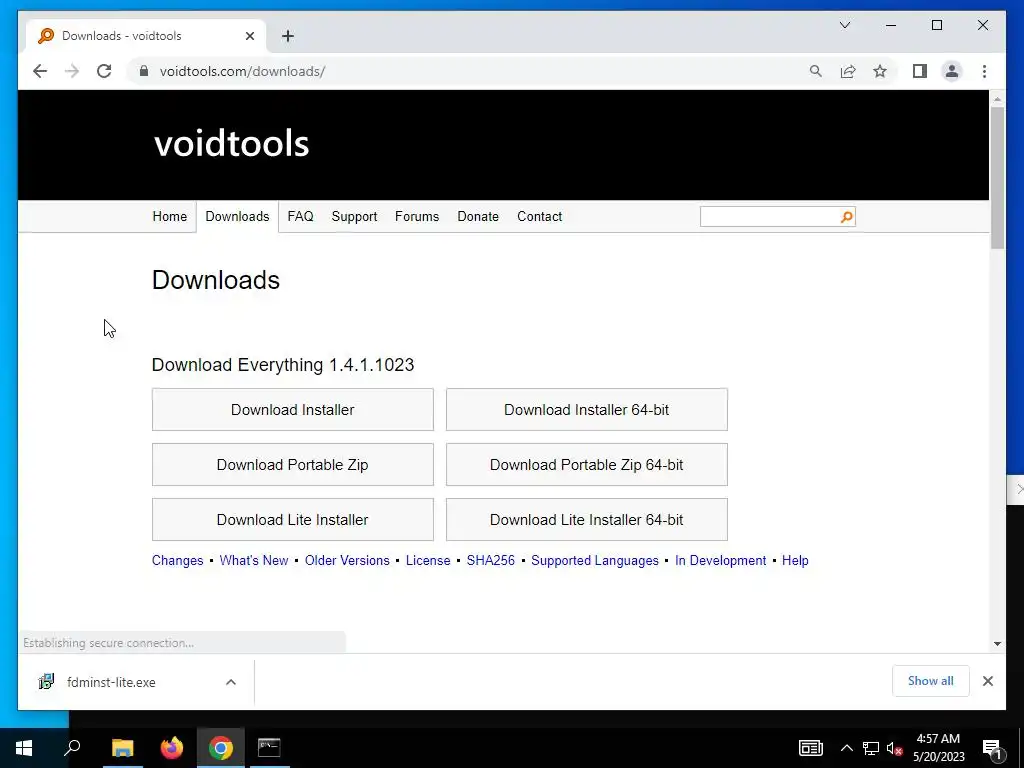Open the muted volume tray icon
Screen dimensions: 1024x768
[894, 748]
